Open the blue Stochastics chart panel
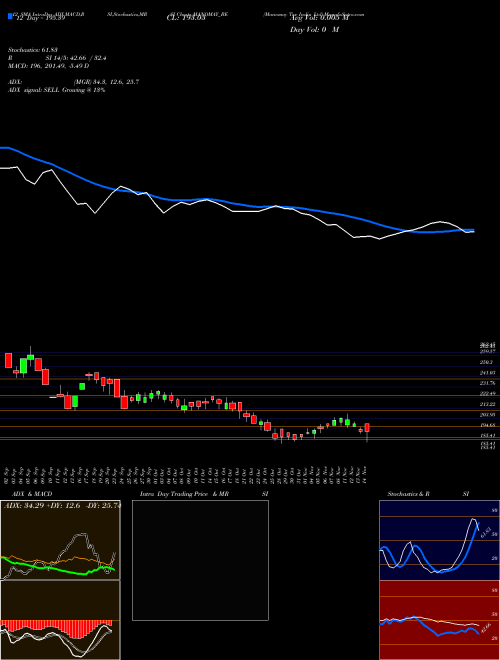This screenshot has height=660, width=500. (439, 540)
